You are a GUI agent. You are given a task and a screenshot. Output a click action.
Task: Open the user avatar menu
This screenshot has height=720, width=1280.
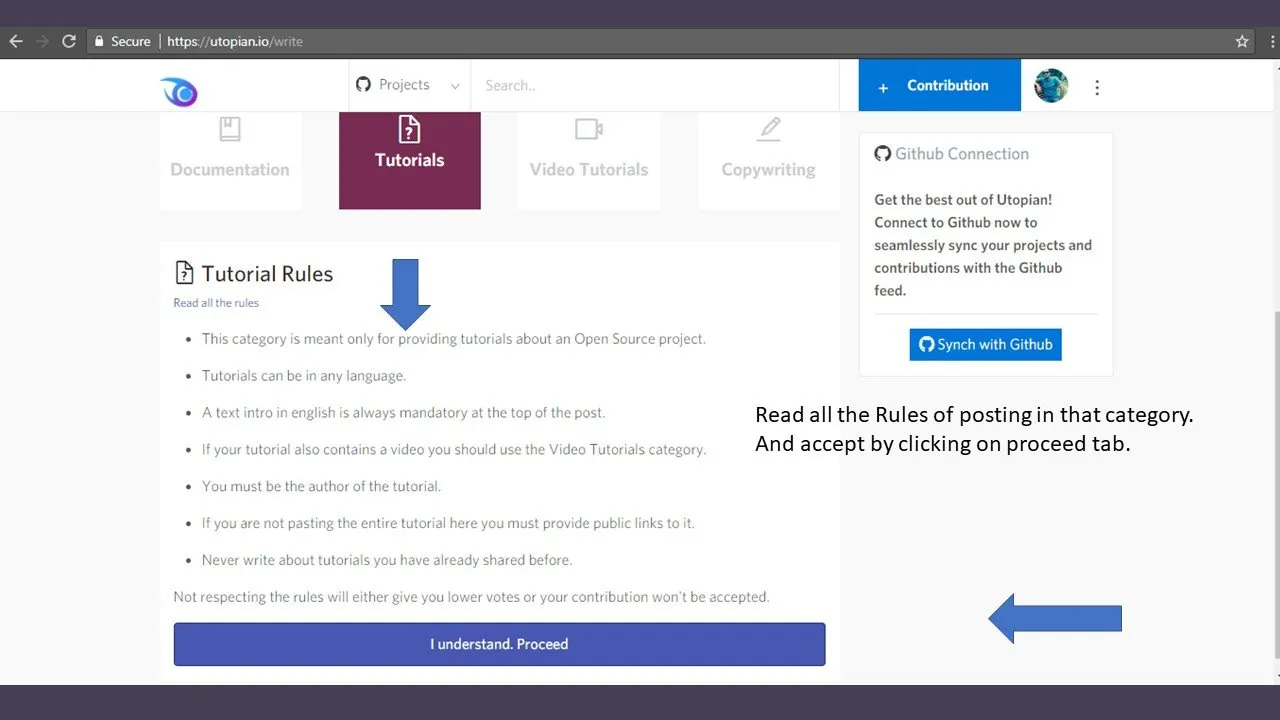click(x=1051, y=86)
